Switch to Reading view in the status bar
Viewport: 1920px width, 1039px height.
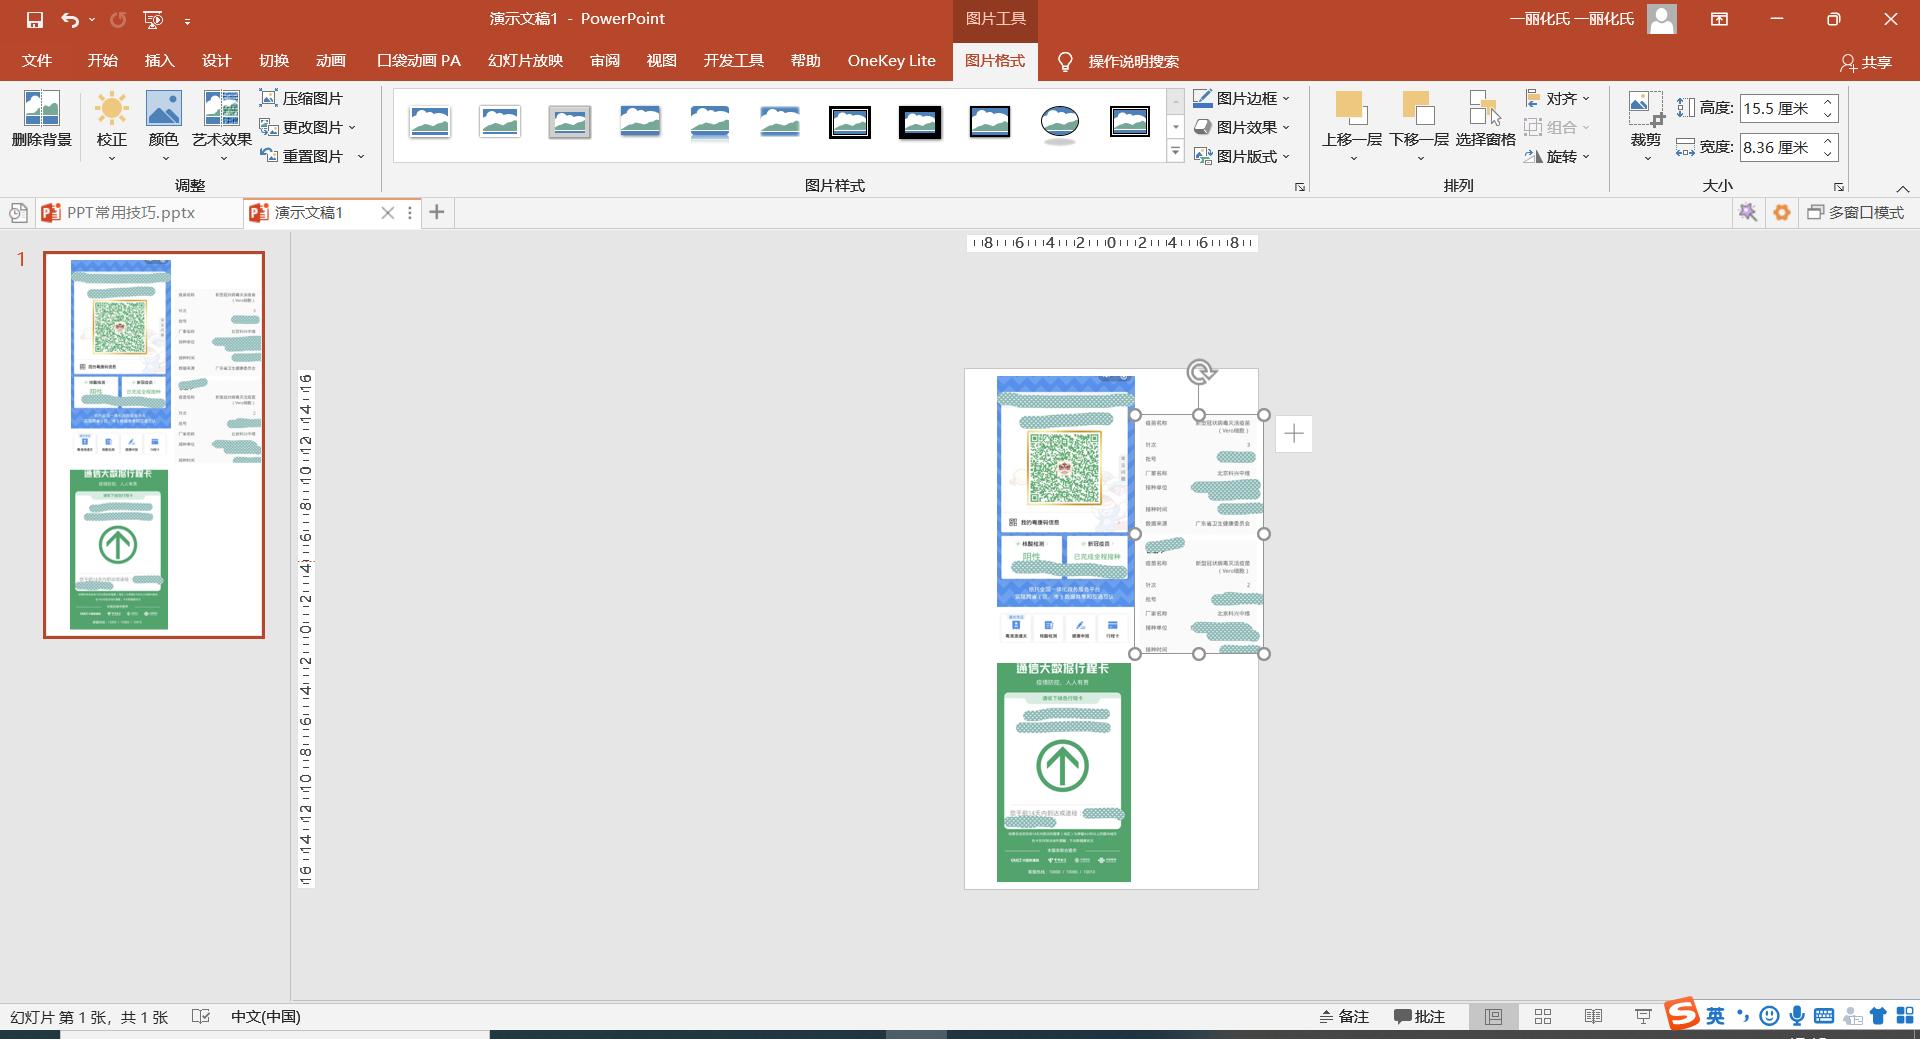(x=1593, y=1016)
